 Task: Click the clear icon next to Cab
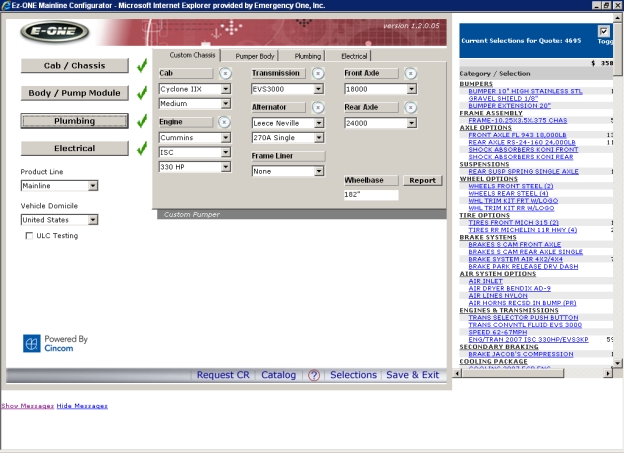pyautogui.click(x=225, y=73)
